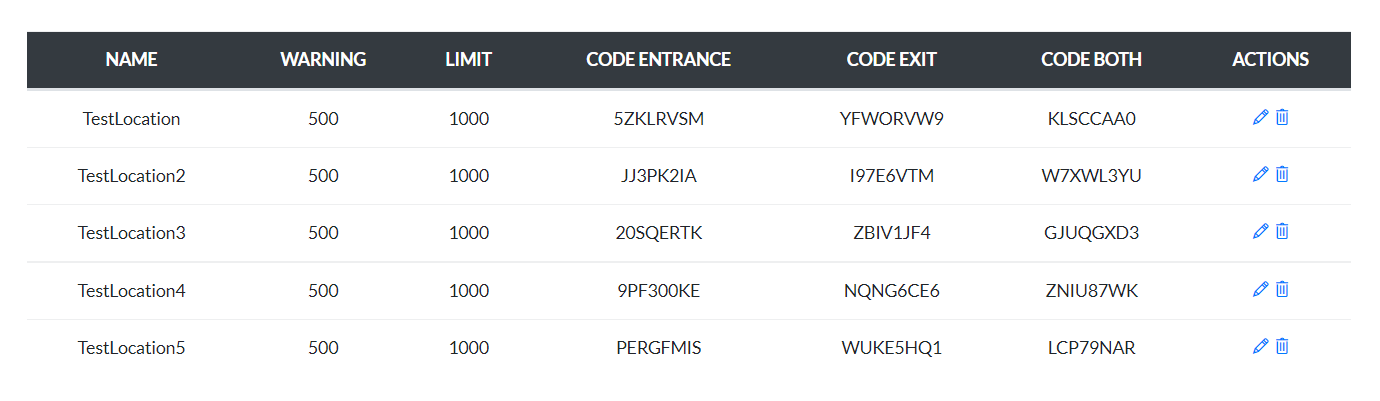Click the NAME column header
The image size is (1380, 401).
tap(131, 60)
